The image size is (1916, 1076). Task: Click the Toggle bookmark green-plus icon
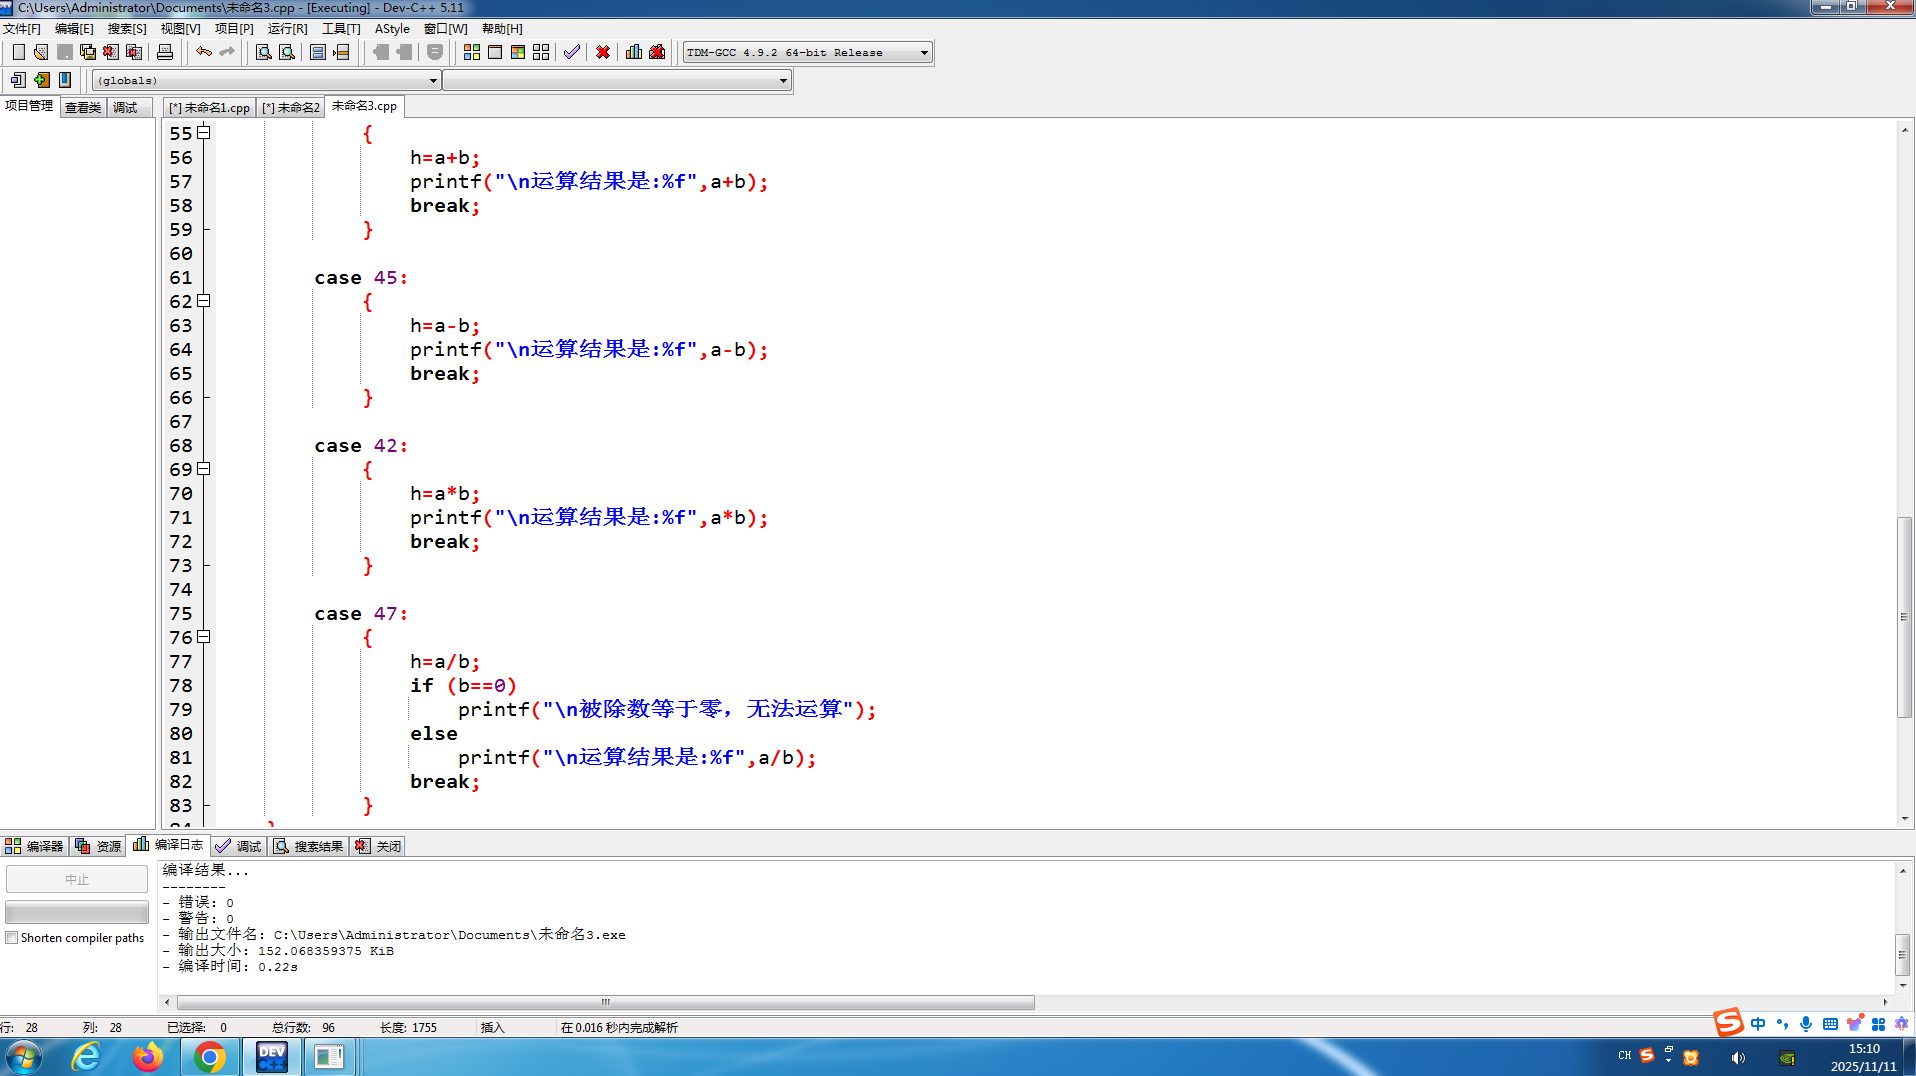click(41, 80)
